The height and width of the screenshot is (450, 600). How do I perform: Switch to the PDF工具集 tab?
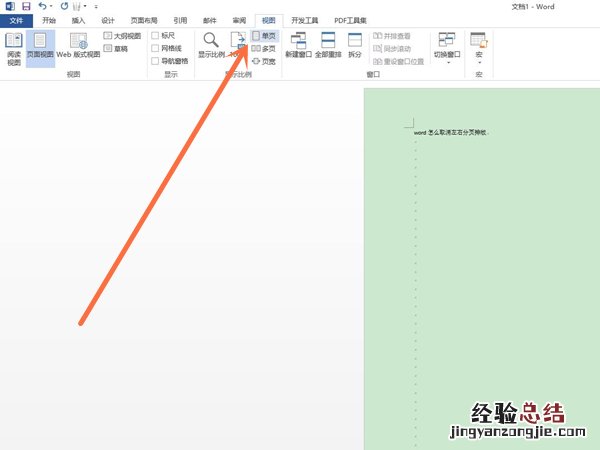(350, 21)
